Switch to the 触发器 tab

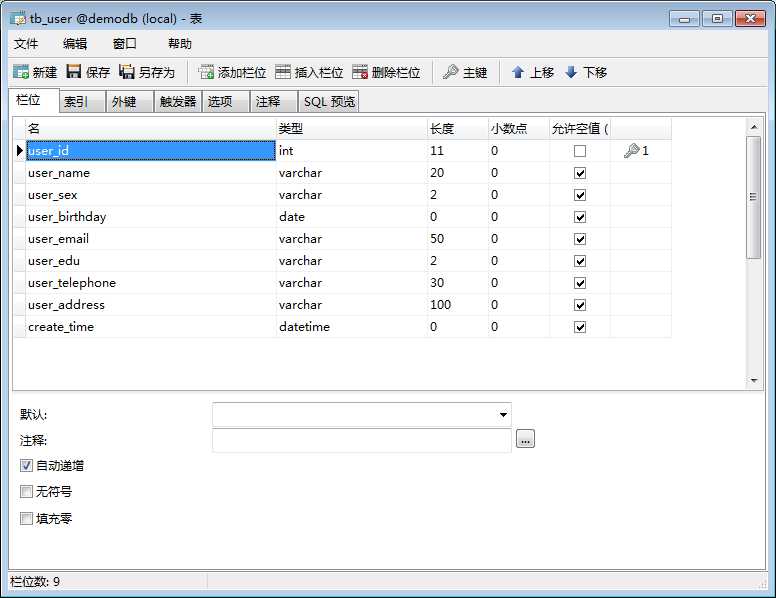coord(178,101)
